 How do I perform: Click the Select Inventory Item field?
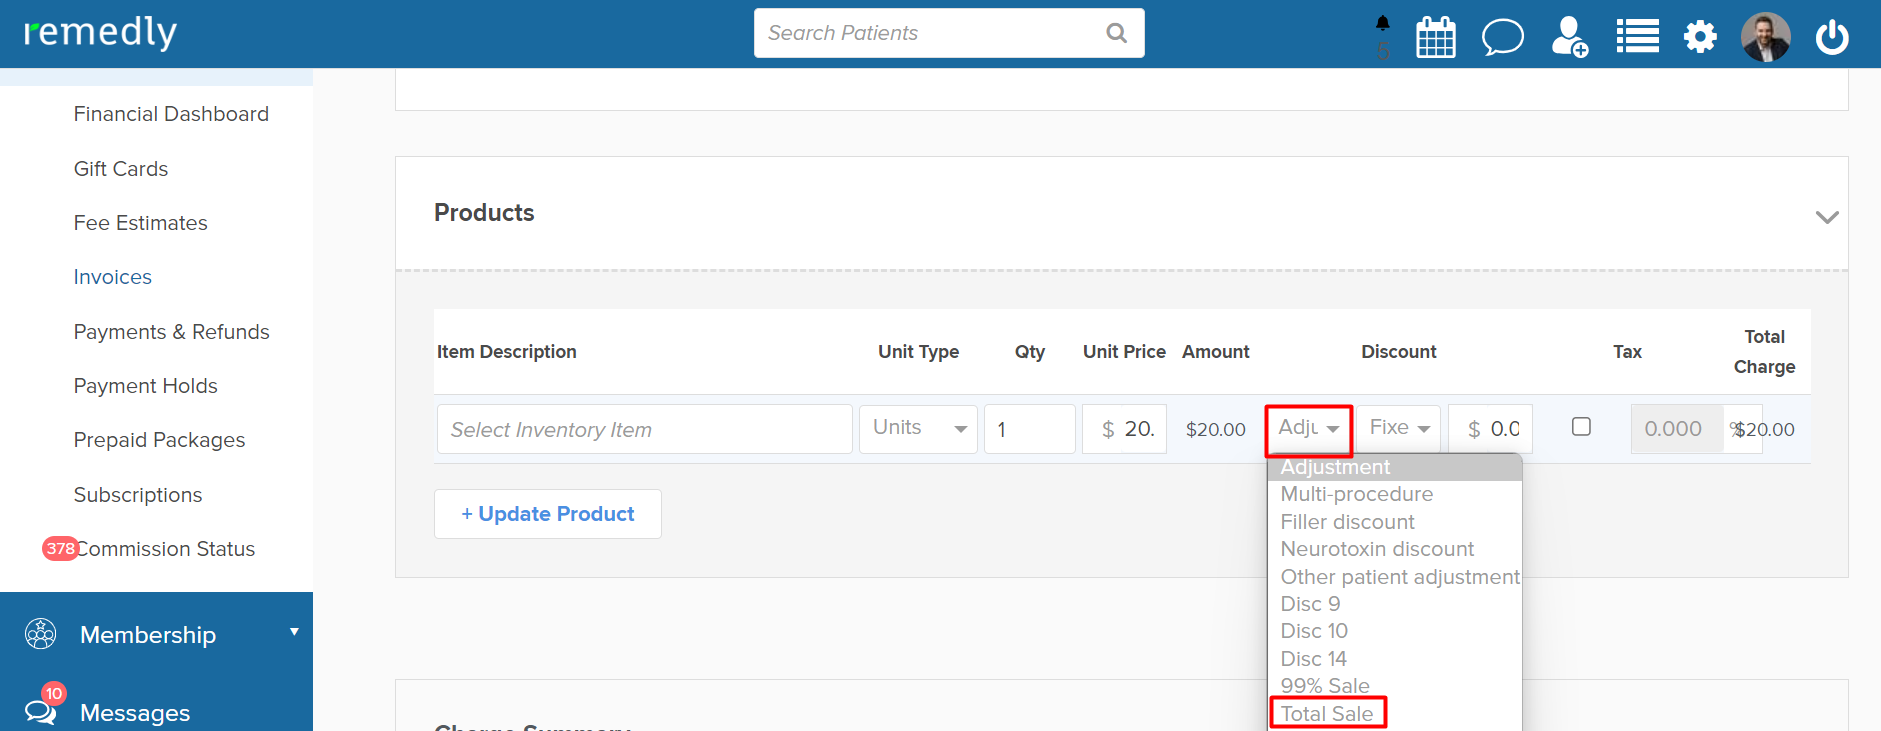tap(644, 429)
